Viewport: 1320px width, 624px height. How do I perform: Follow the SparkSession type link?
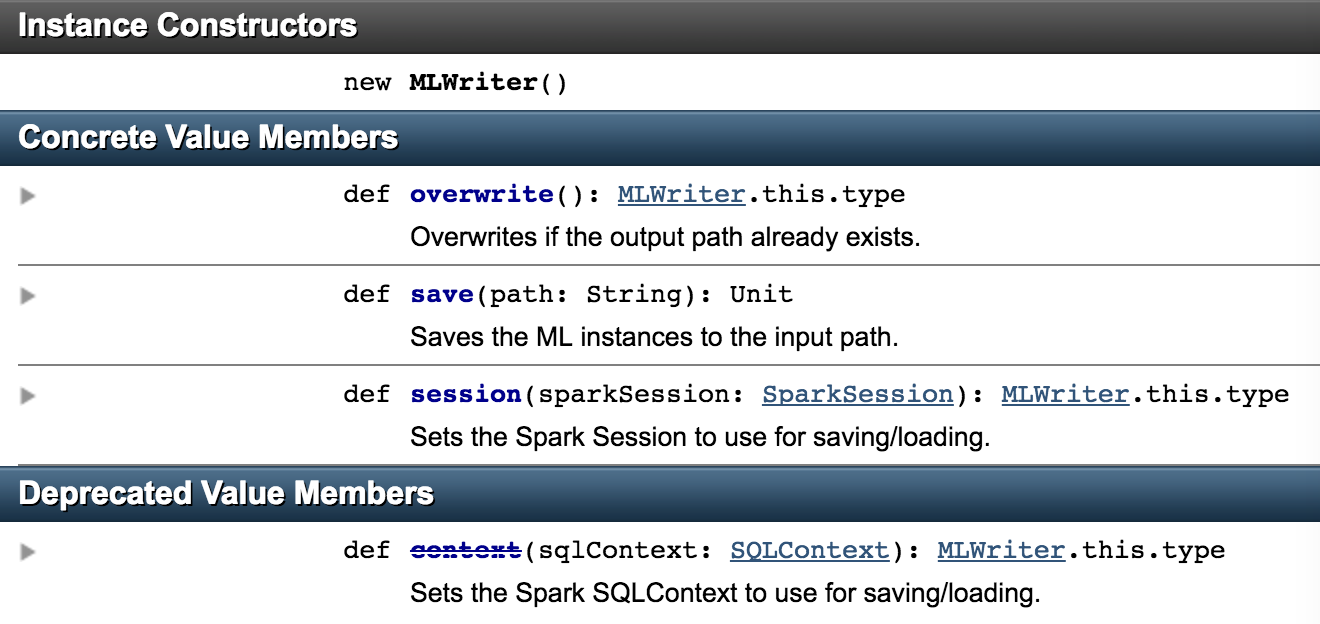click(x=857, y=394)
